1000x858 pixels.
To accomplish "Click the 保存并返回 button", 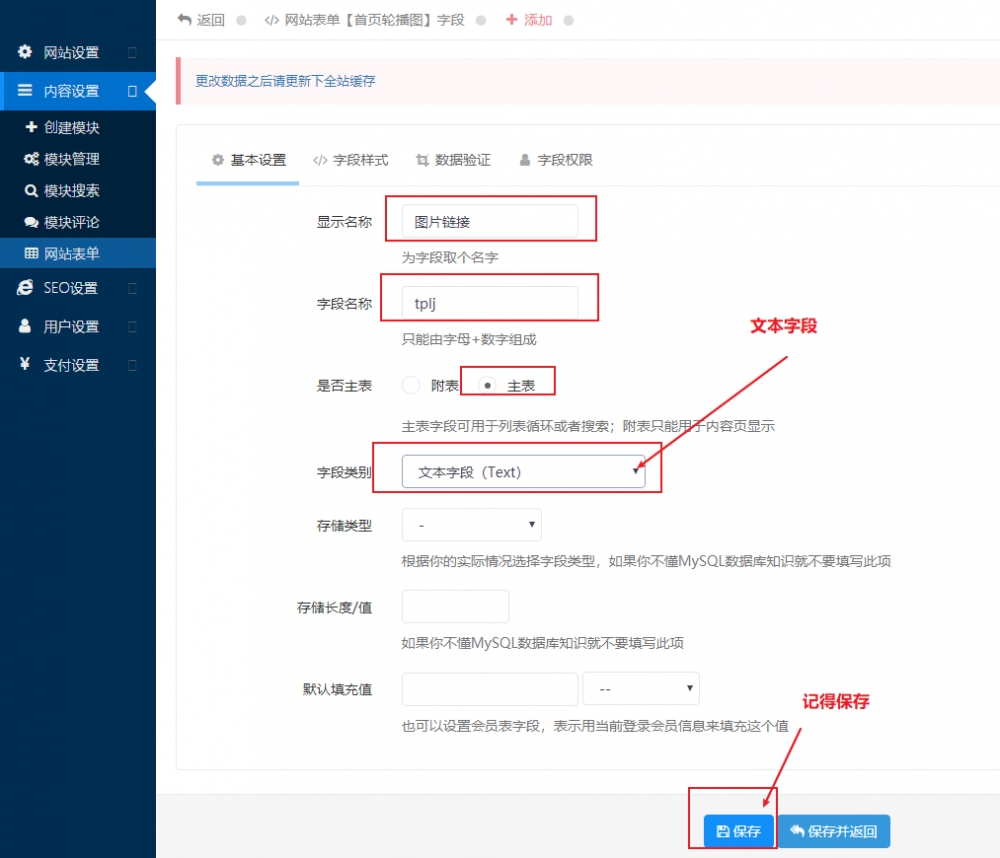I will tap(834, 831).
